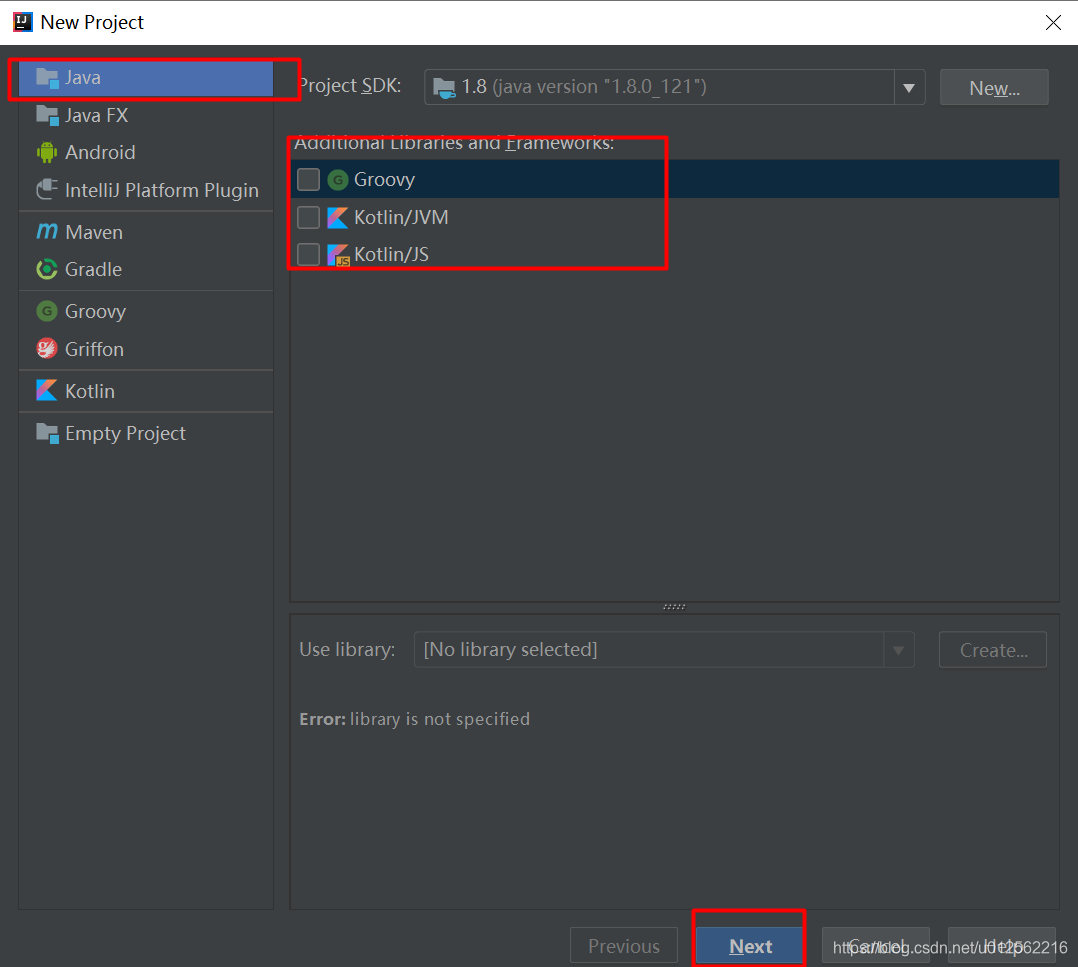Image resolution: width=1078 pixels, height=967 pixels.
Task: Click the Create... library button
Action: [x=993, y=649]
